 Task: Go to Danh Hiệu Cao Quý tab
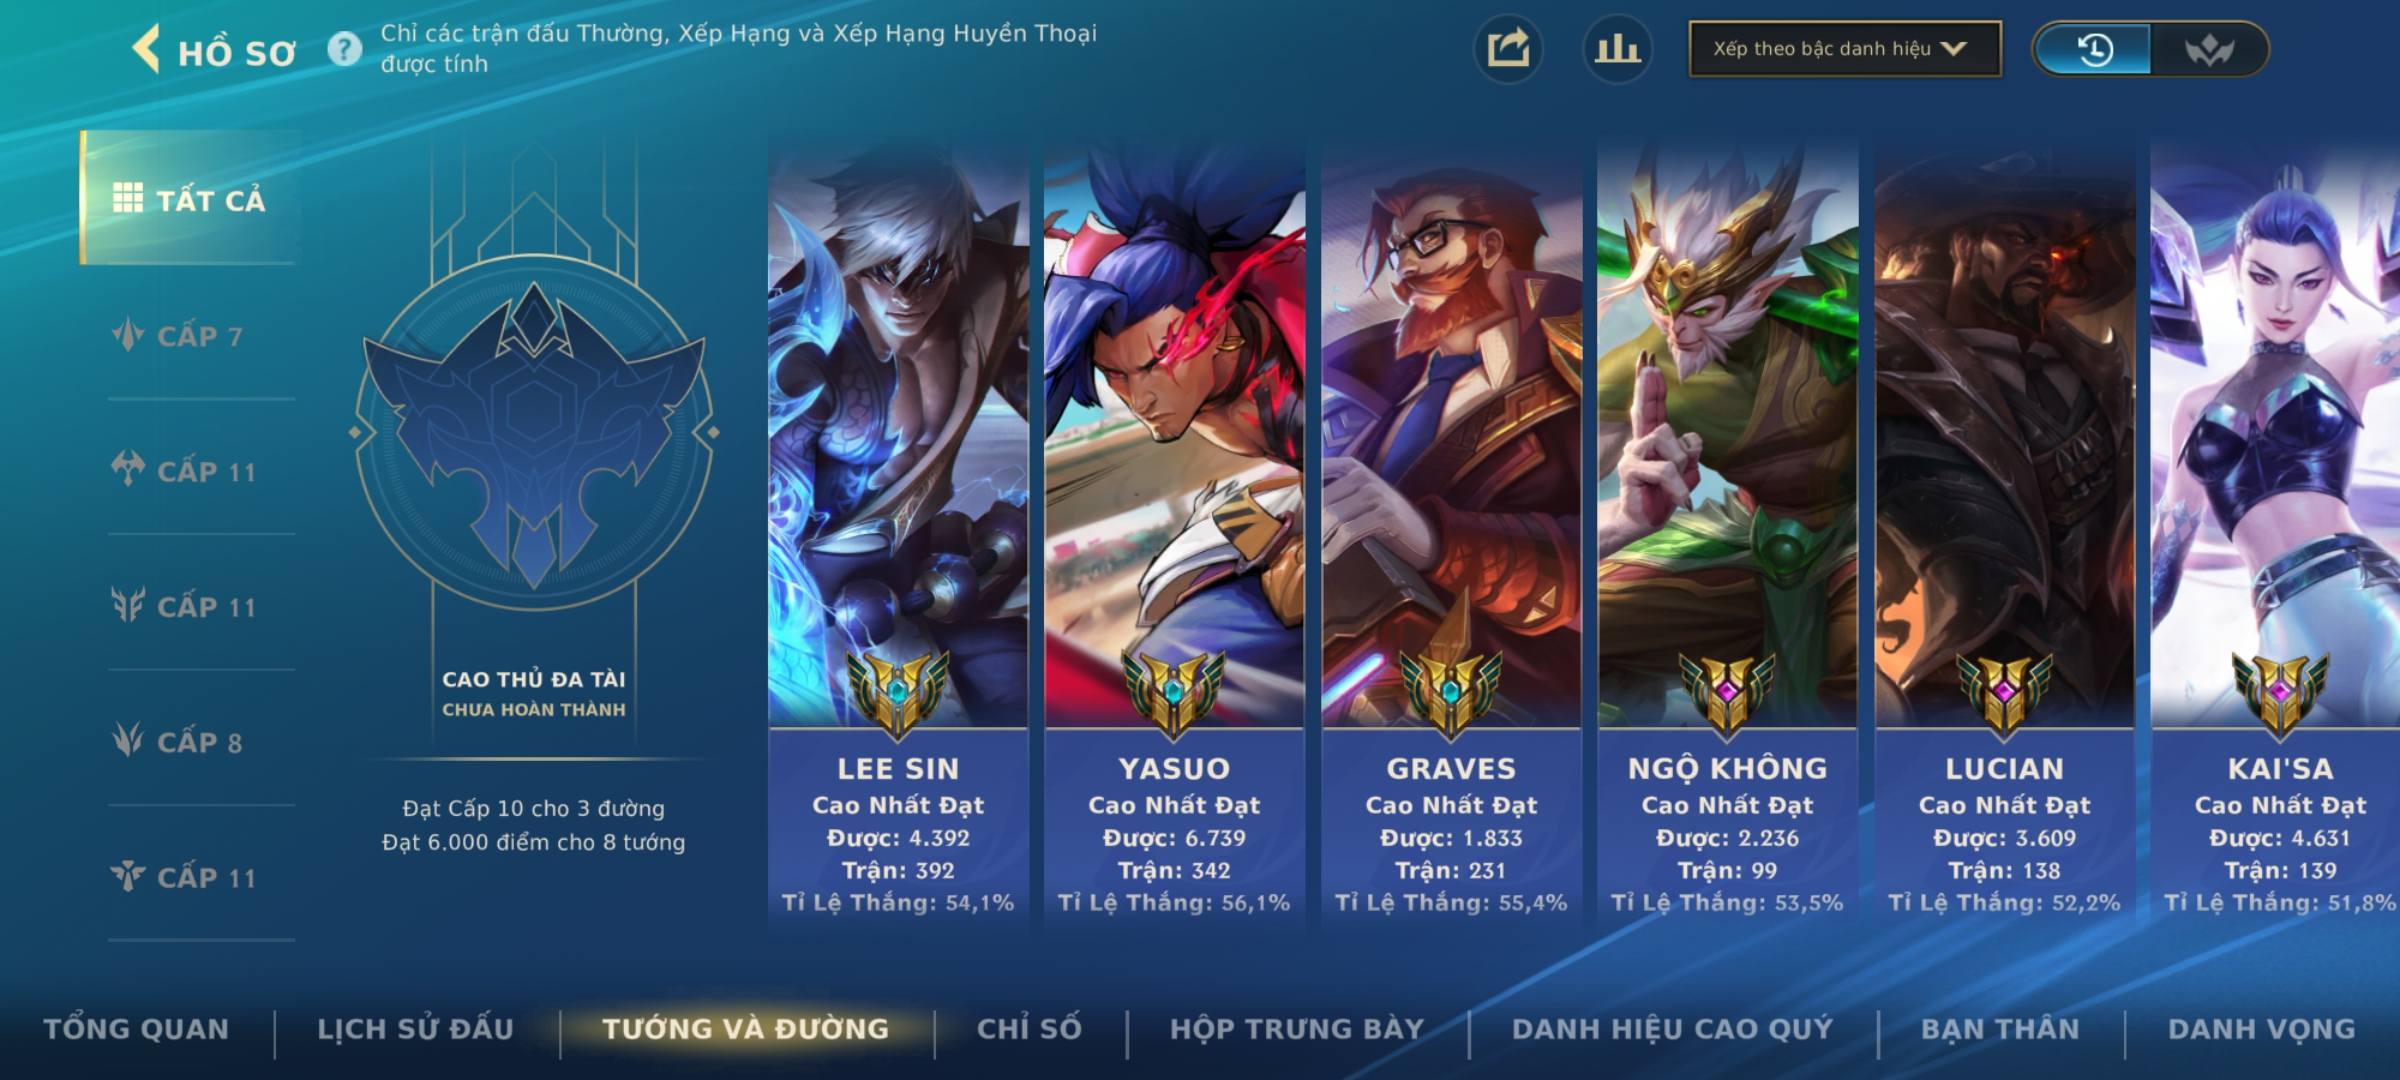click(x=1673, y=1029)
